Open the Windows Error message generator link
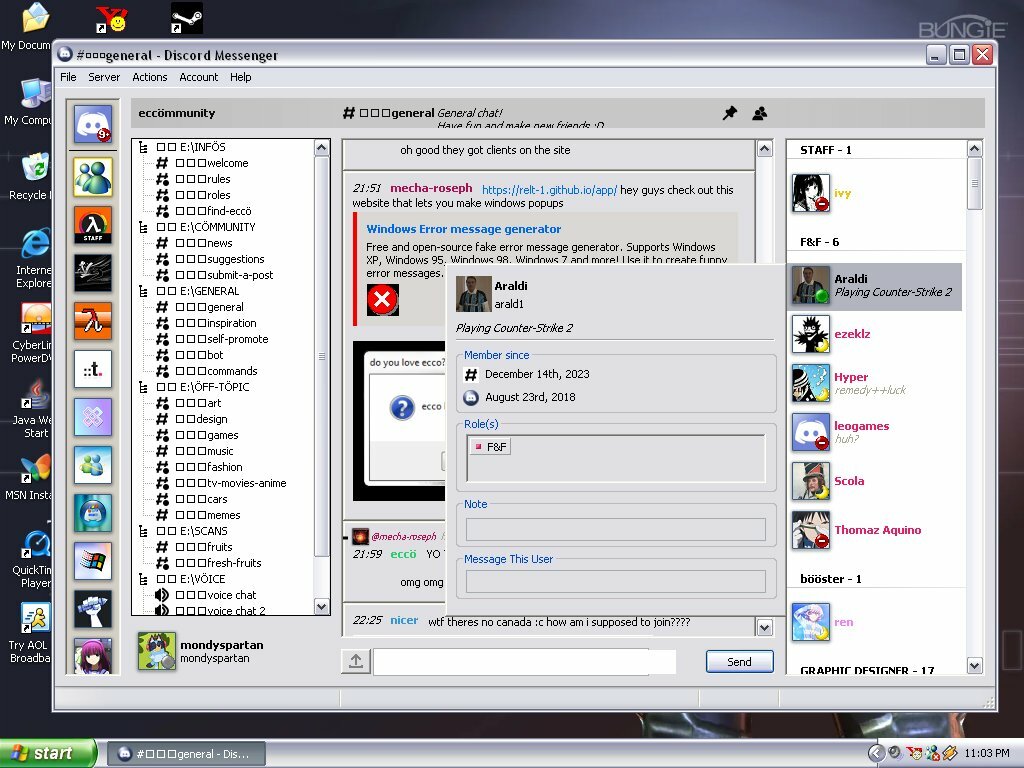The width and height of the screenshot is (1024, 768). tap(464, 229)
